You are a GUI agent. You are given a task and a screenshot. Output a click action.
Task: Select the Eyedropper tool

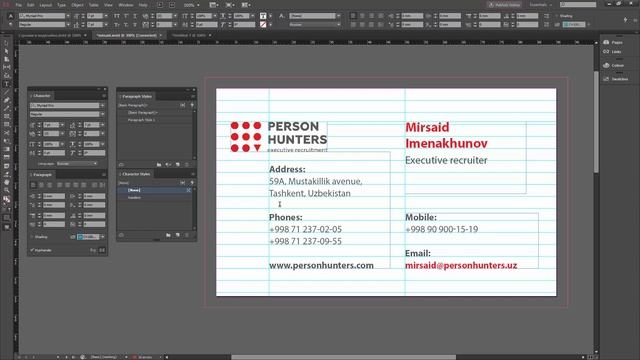[6, 174]
